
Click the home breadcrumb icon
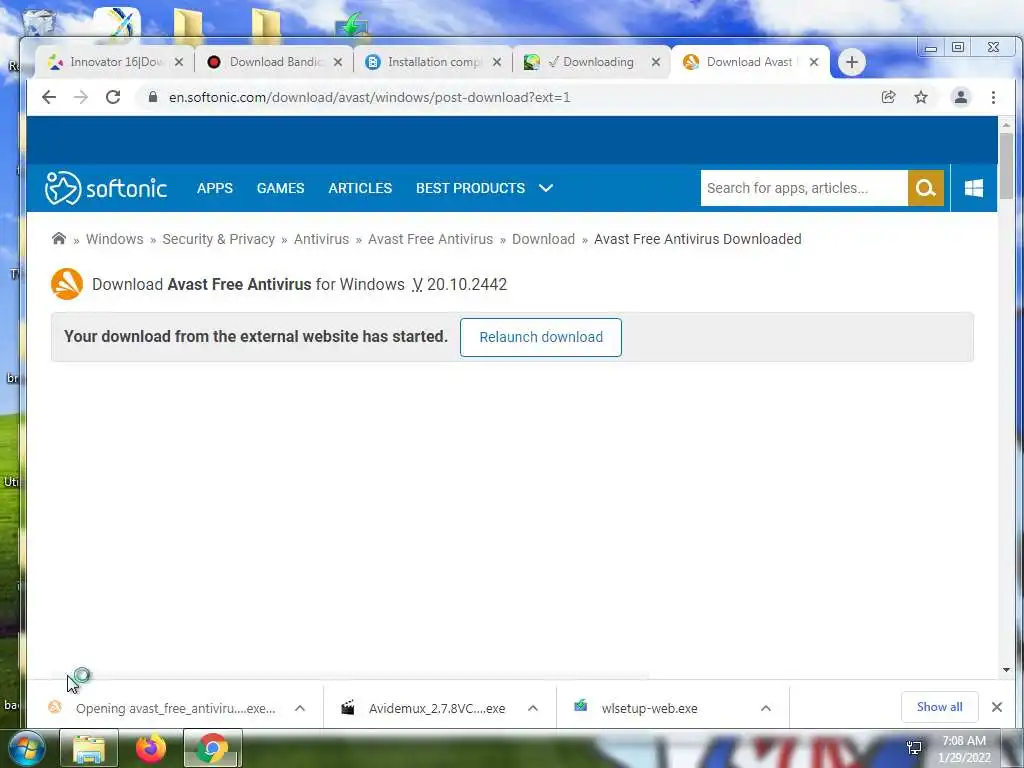59,238
